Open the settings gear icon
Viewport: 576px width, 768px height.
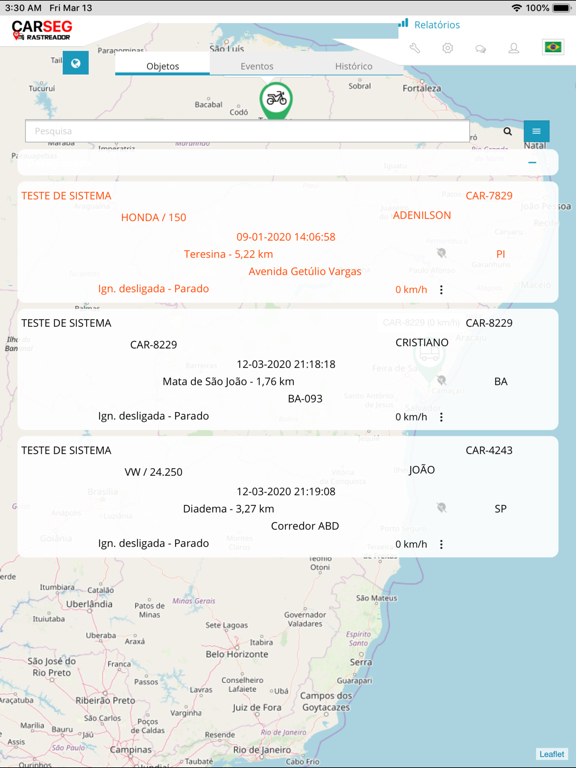click(448, 48)
